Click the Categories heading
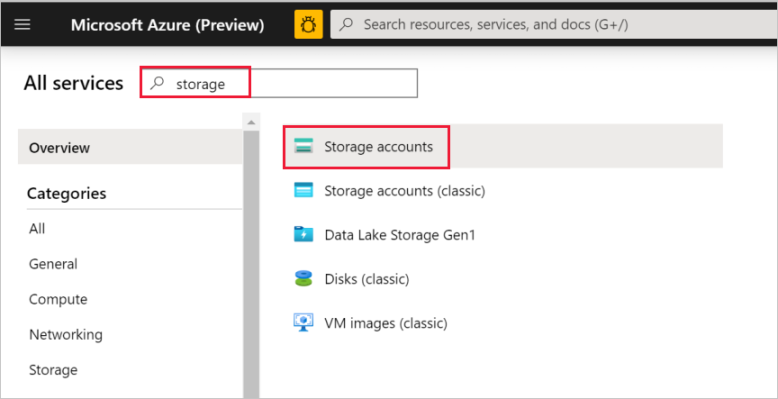Image resolution: width=778 pixels, height=399 pixels. coord(66,193)
